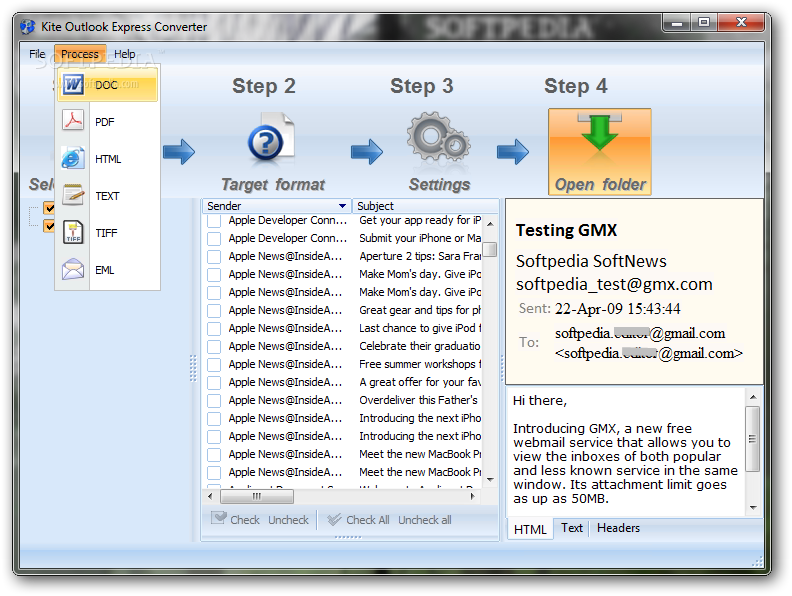Click the Uncheck all button

click(424, 520)
